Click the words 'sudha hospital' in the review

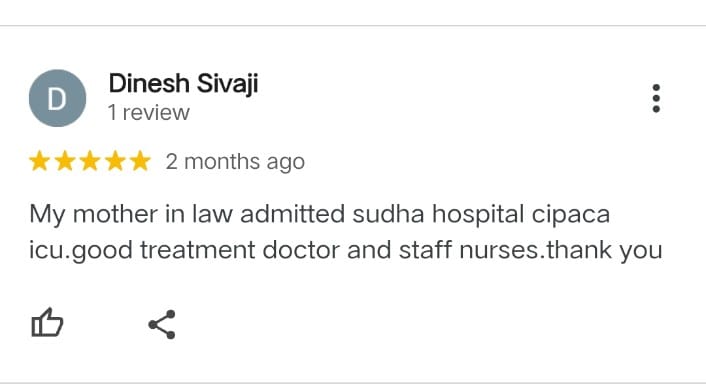pyautogui.click(x=438, y=214)
